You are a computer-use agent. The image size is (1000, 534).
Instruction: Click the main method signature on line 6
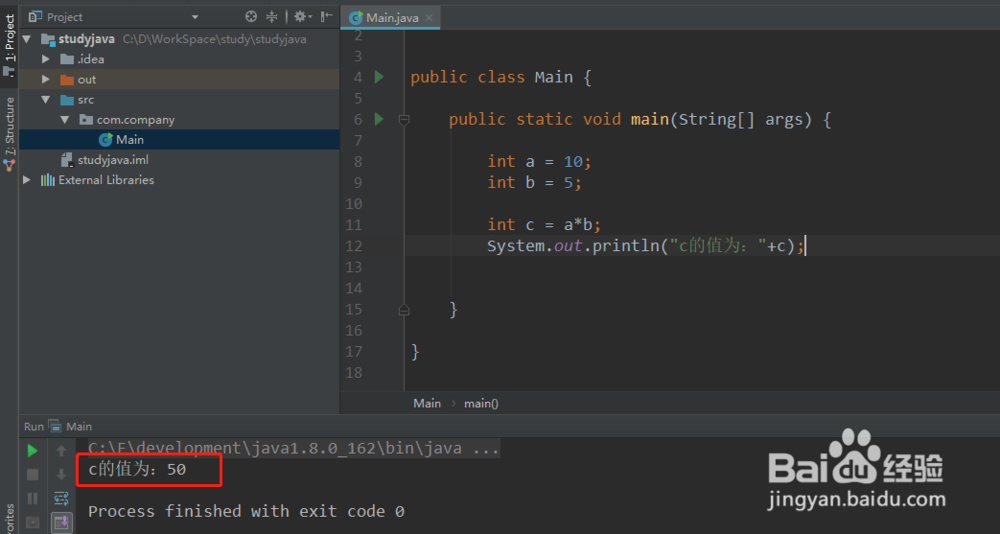(640, 119)
